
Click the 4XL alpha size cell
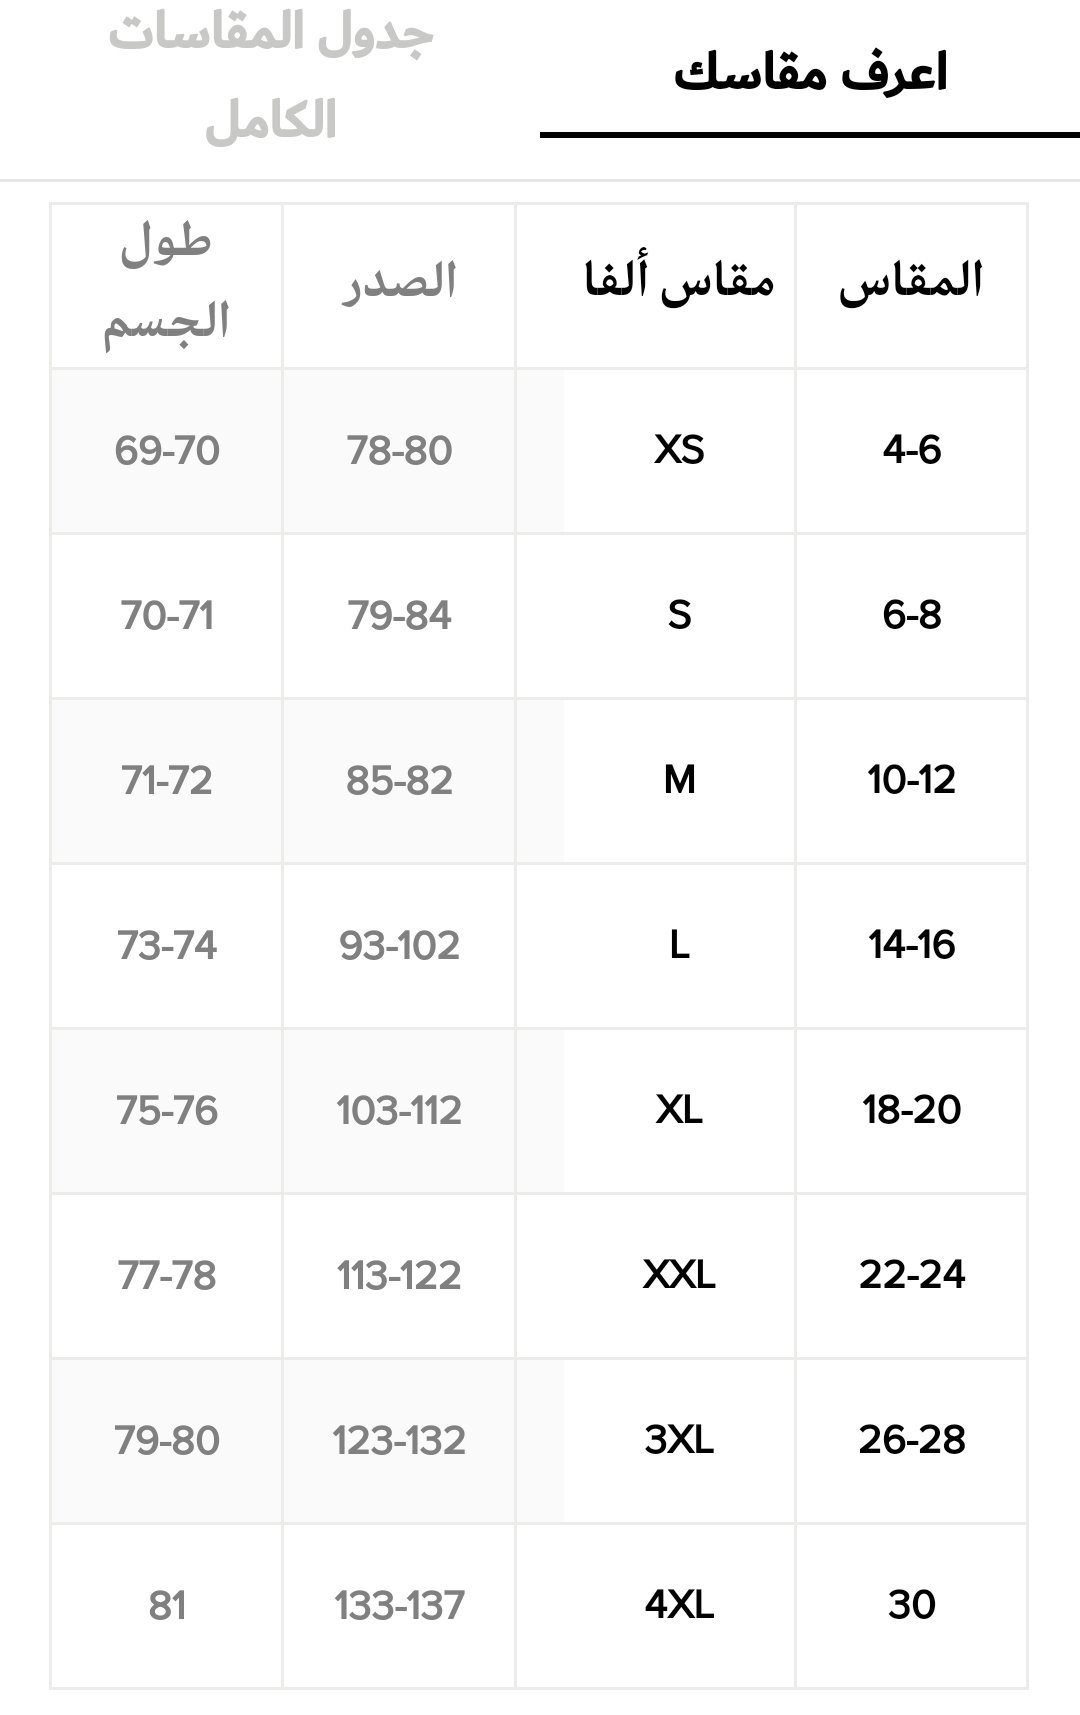[x=679, y=1605]
